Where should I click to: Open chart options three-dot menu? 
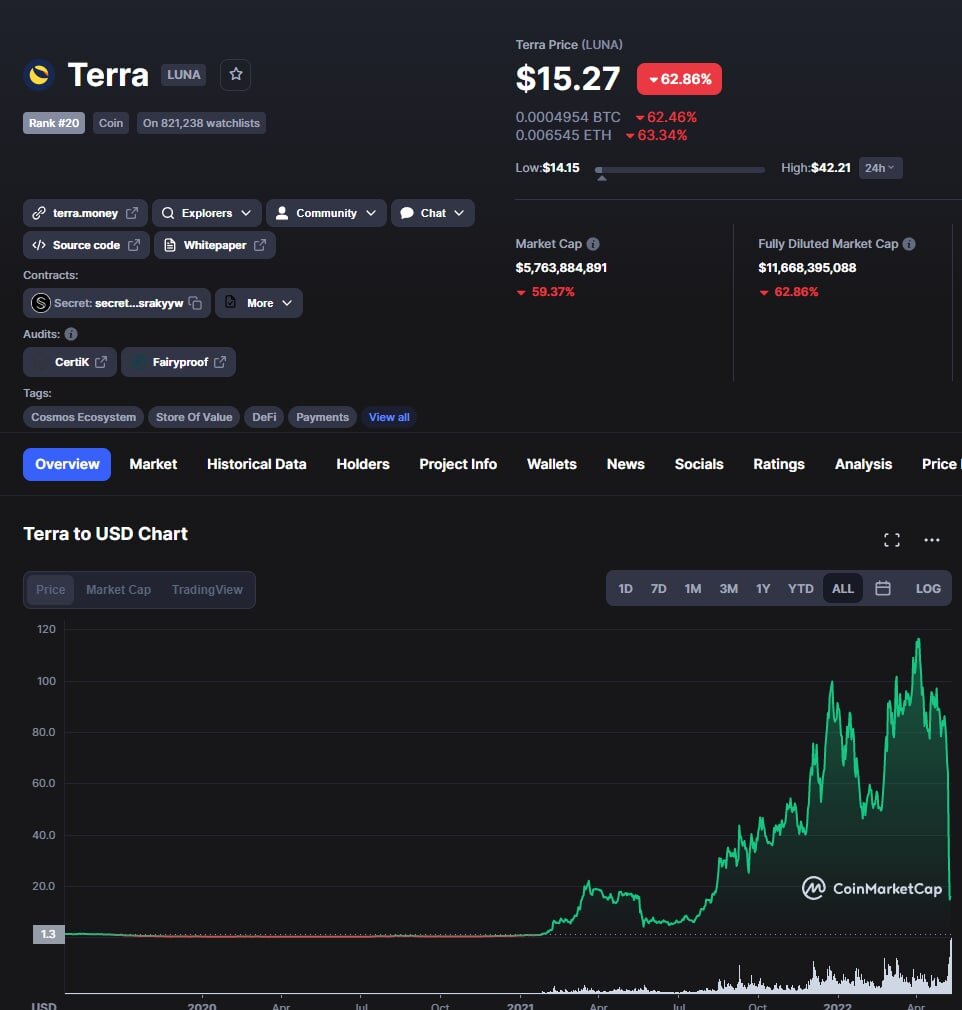[931, 540]
